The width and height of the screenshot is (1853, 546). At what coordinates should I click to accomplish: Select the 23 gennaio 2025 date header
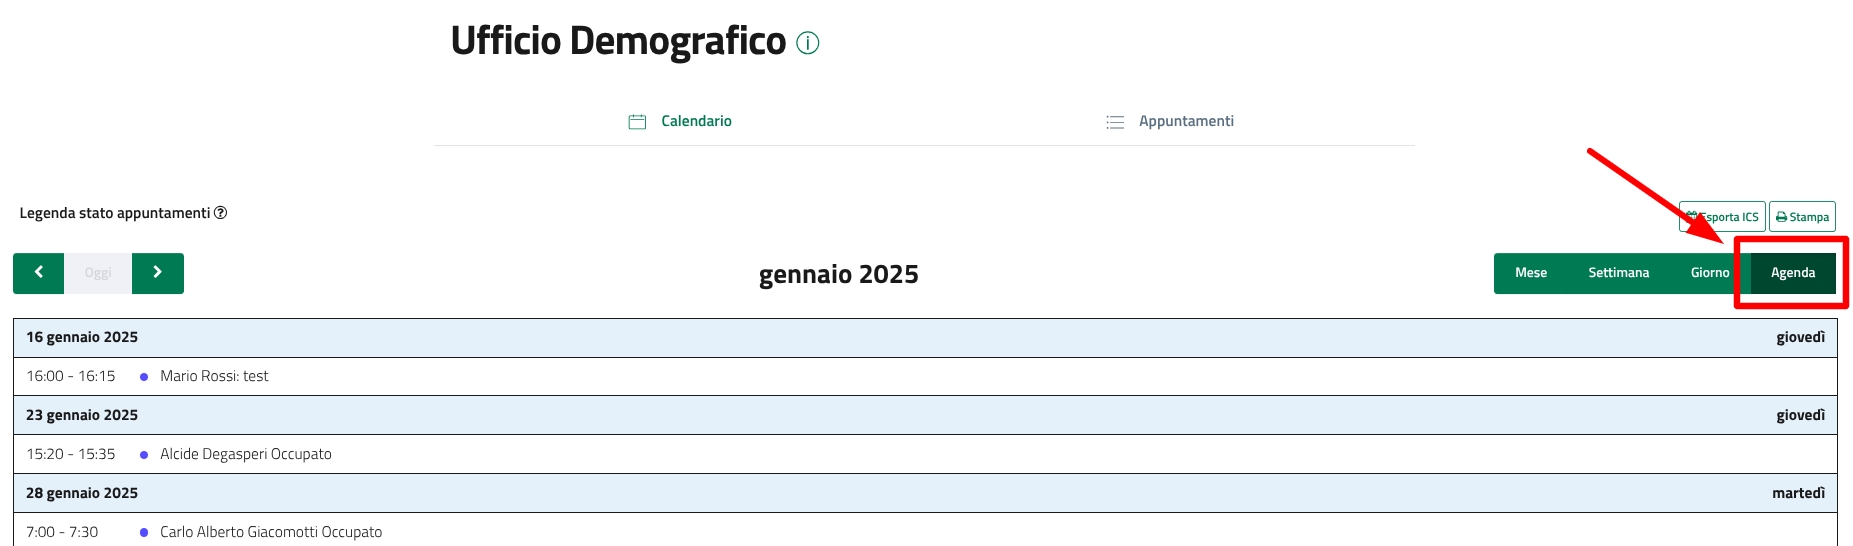pyautogui.click(x=82, y=415)
